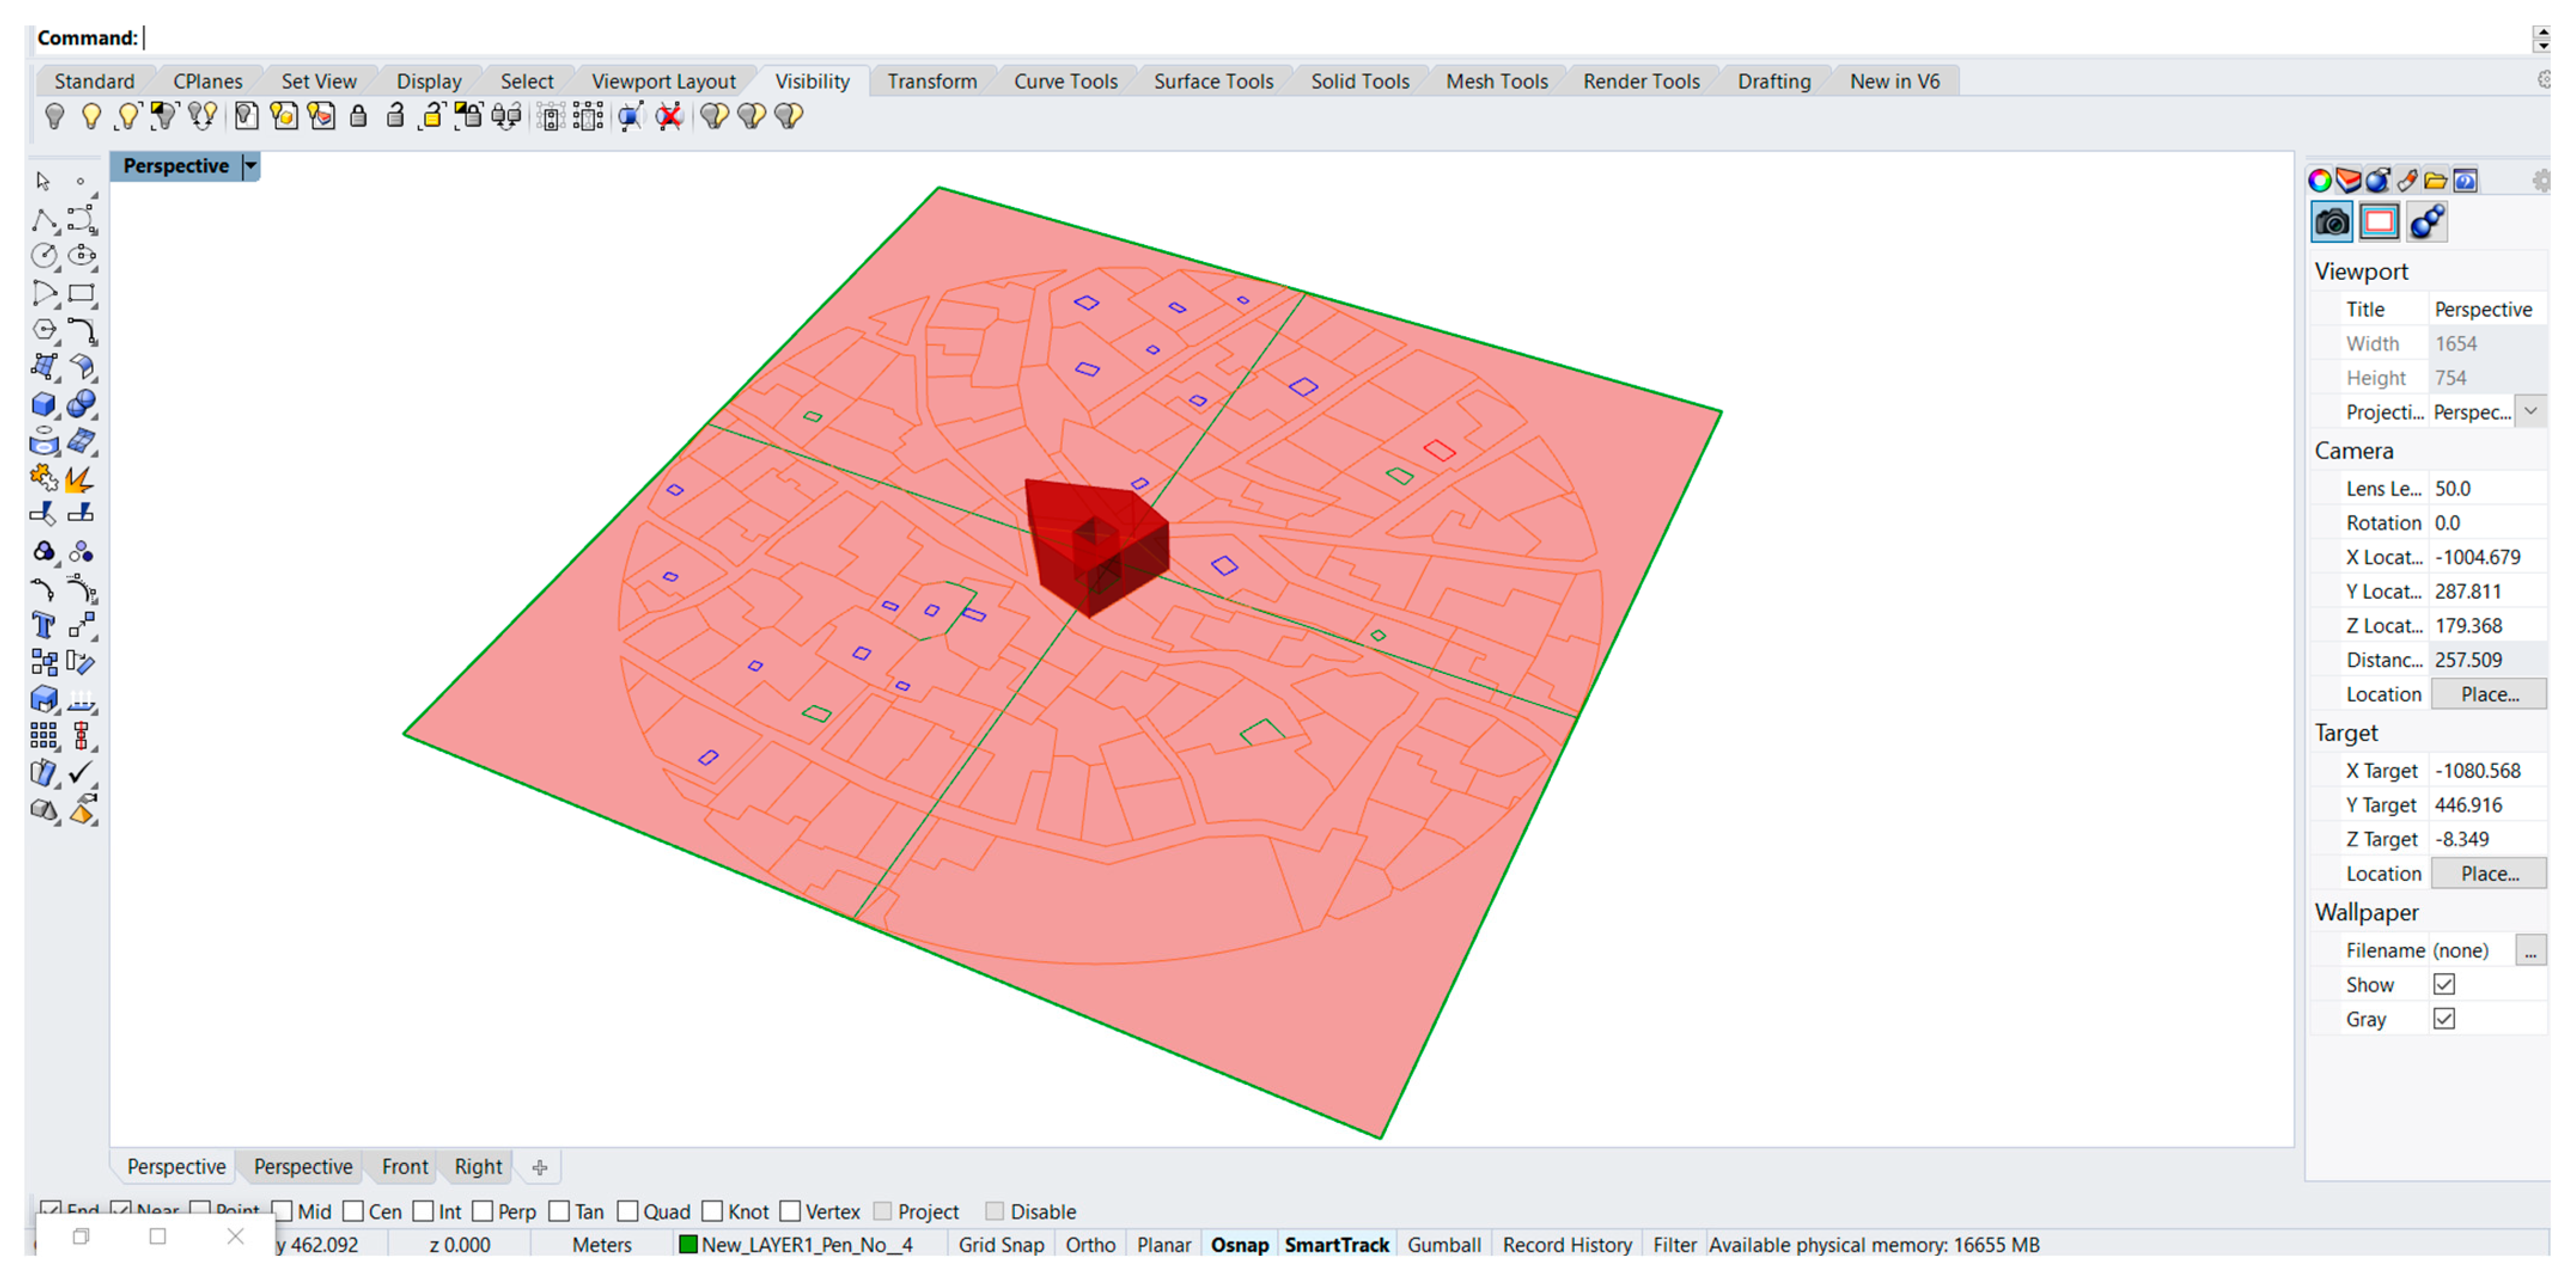Open the Perspective viewport title dropdown arrow
This screenshot has width=2576, height=1284.
tap(251, 166)
